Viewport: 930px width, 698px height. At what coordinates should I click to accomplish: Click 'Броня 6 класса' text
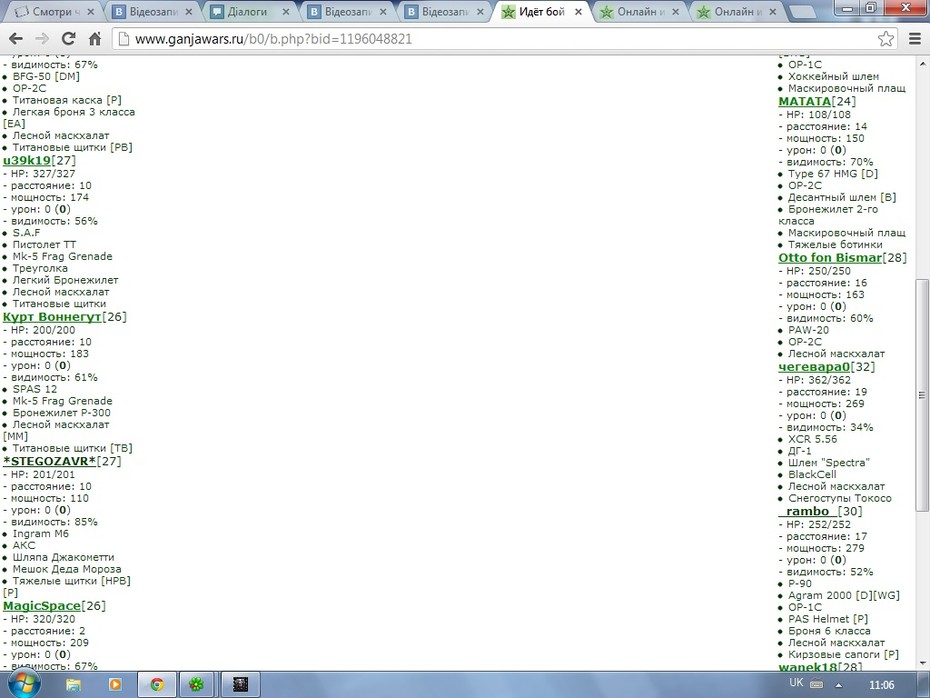(x=829, y=631)
